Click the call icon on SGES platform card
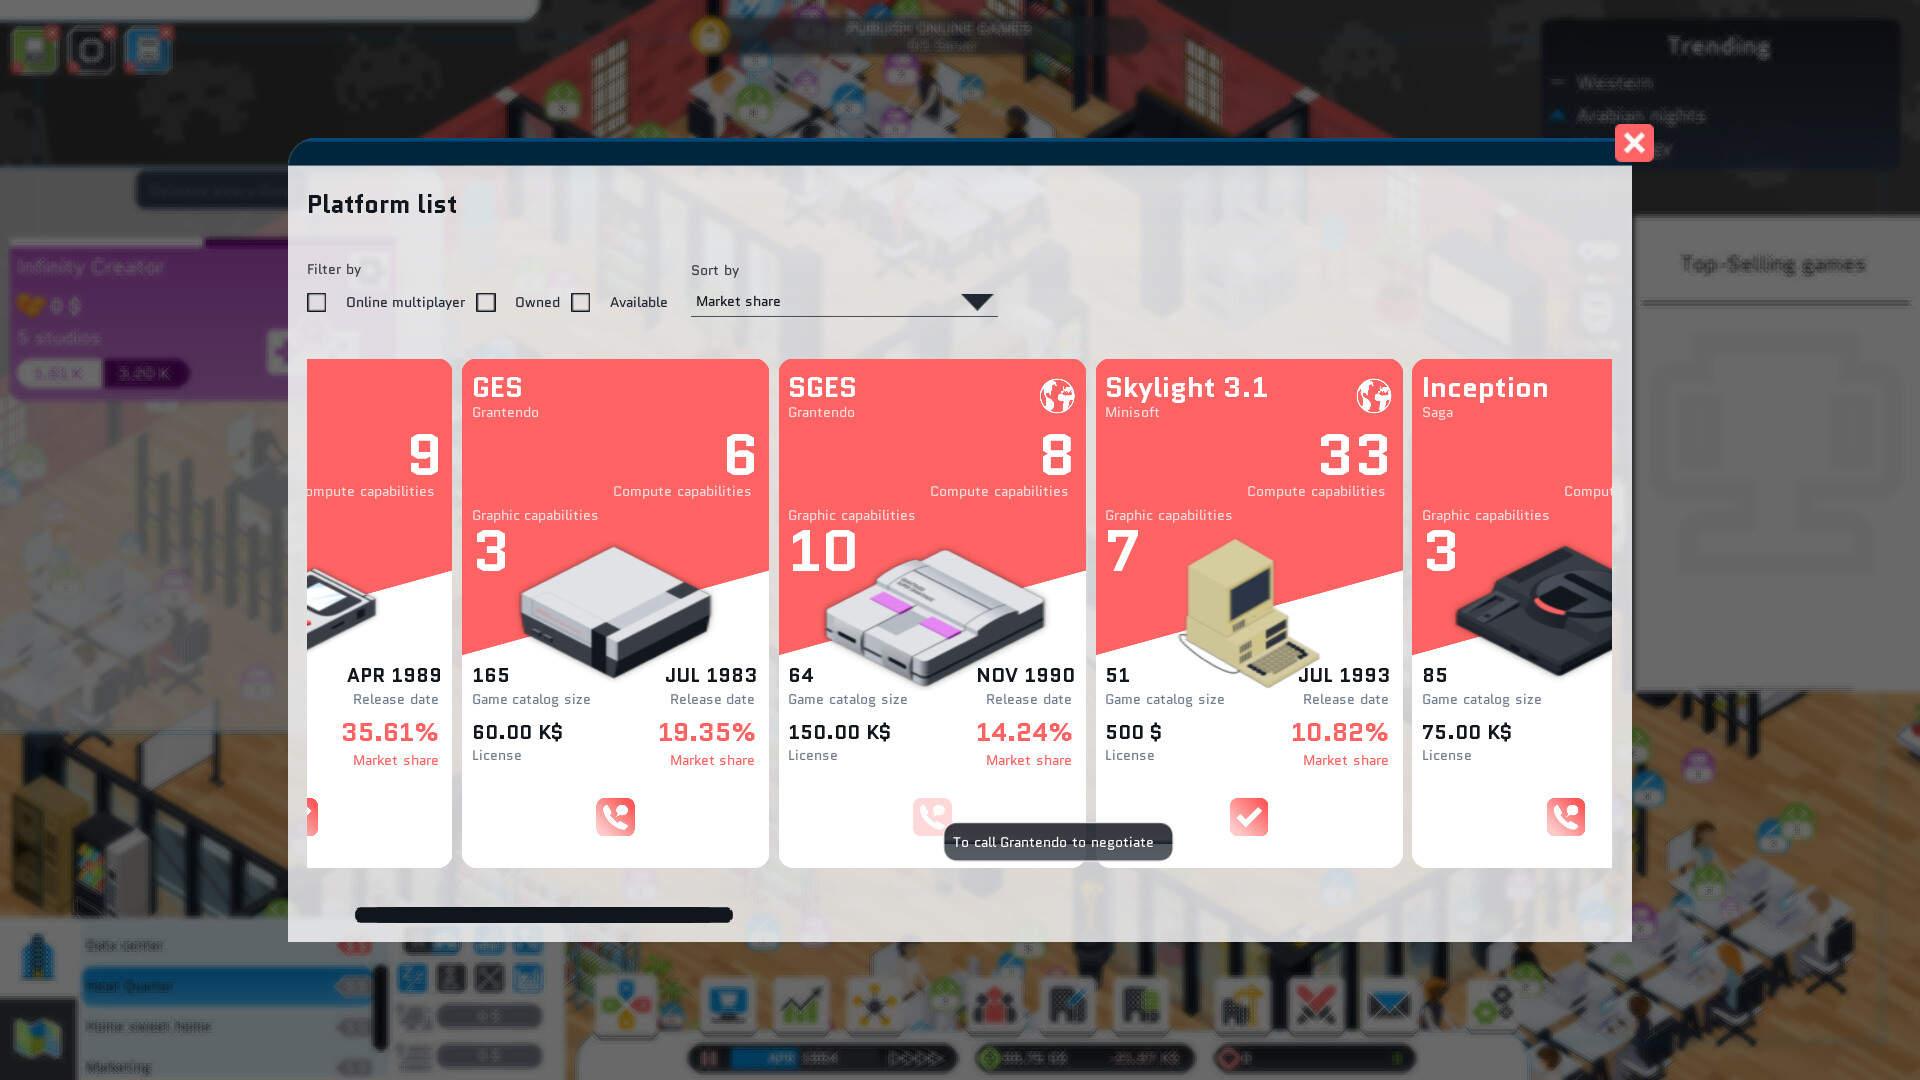1920x1080 pixels. [x=931, y=816]
